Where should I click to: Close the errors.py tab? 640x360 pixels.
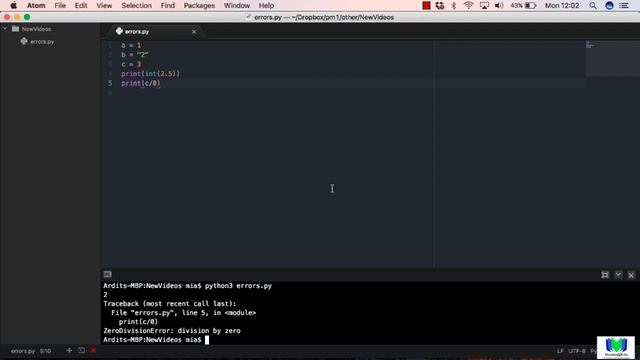pyautogui.click(x=194, y=31)
